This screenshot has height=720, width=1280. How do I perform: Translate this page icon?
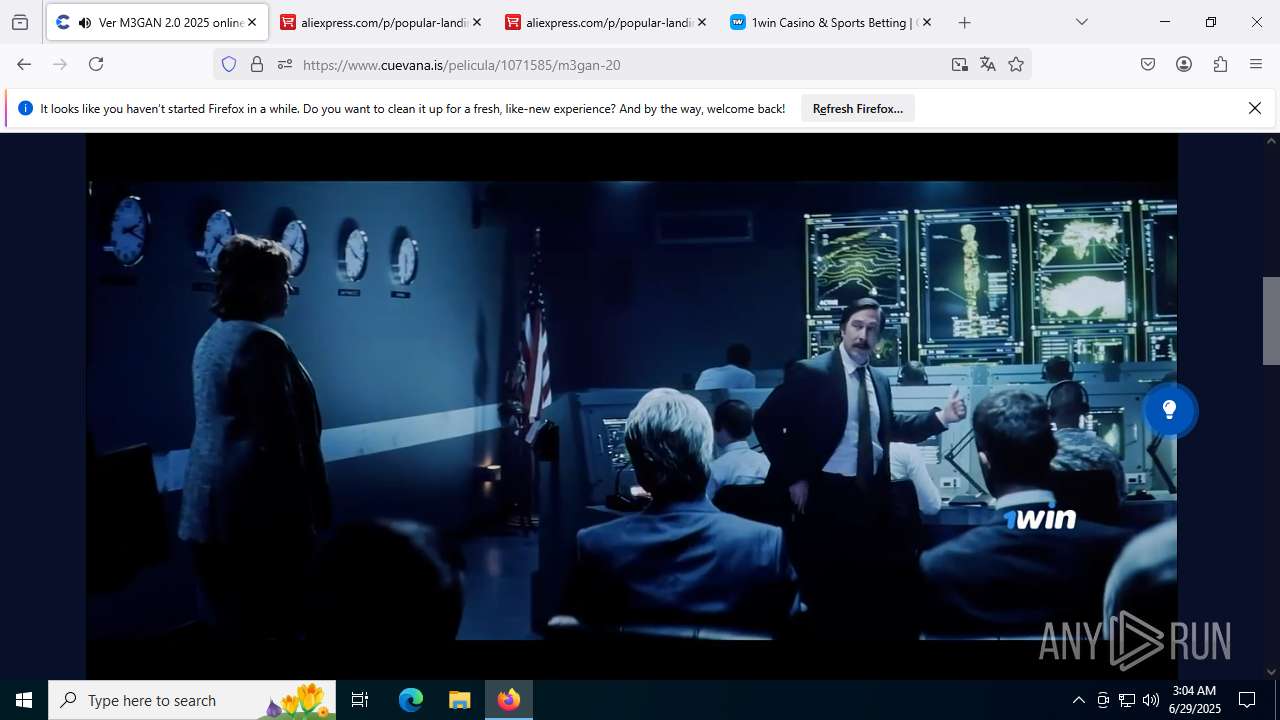(x=988, y=64)
